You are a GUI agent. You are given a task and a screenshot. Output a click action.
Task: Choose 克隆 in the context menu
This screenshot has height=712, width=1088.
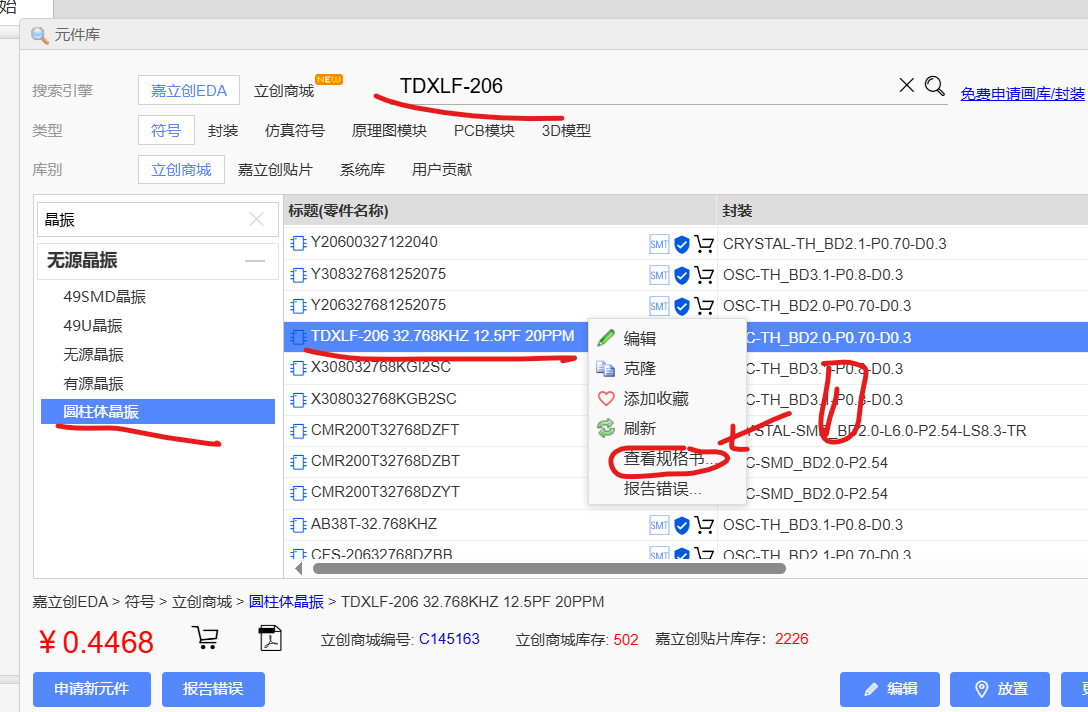point(667,368)
